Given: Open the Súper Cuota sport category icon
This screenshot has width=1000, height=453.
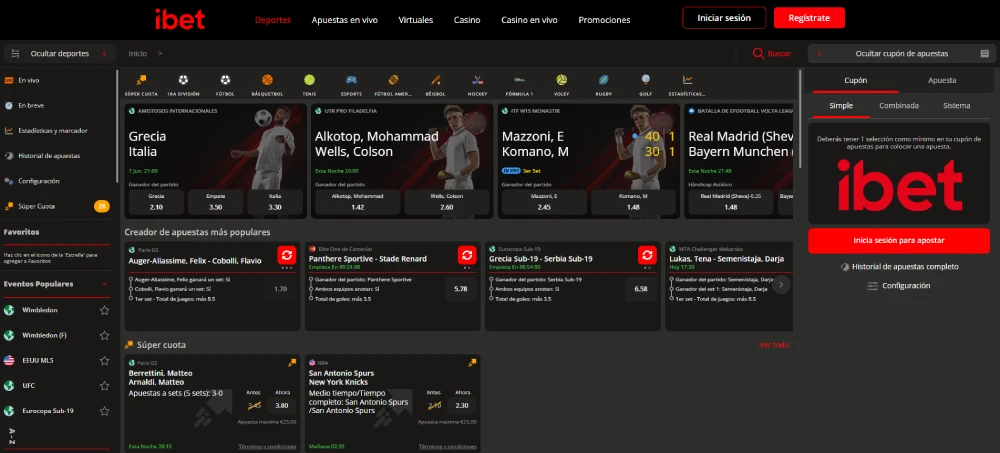Looking at the screenshot, I should point(141,80).
